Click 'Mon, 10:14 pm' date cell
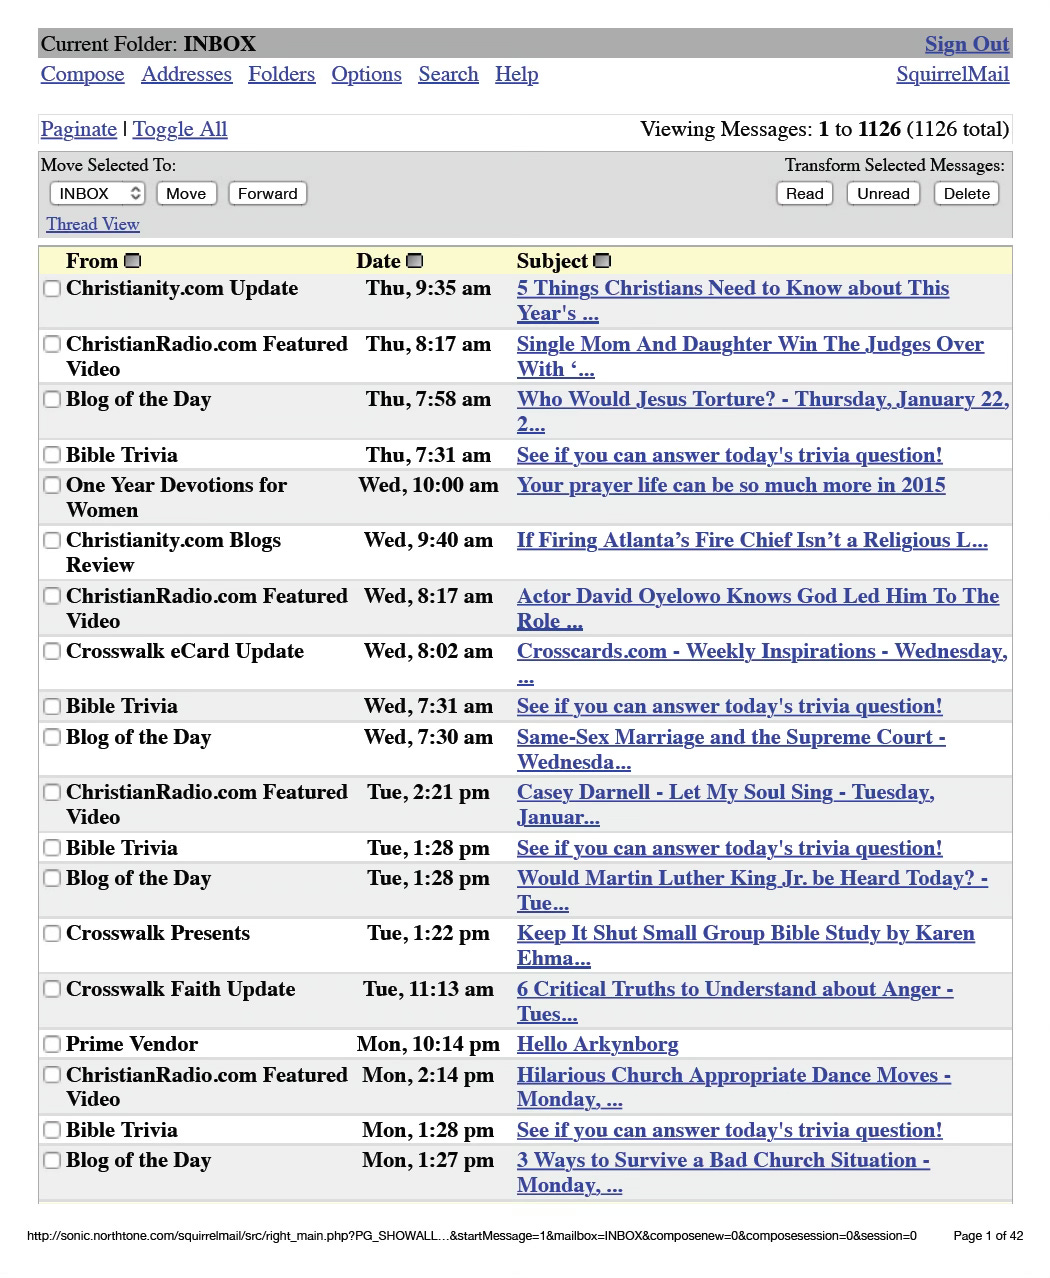This screenshot has width=1050, height=1278. click(x=428, y=1044)
